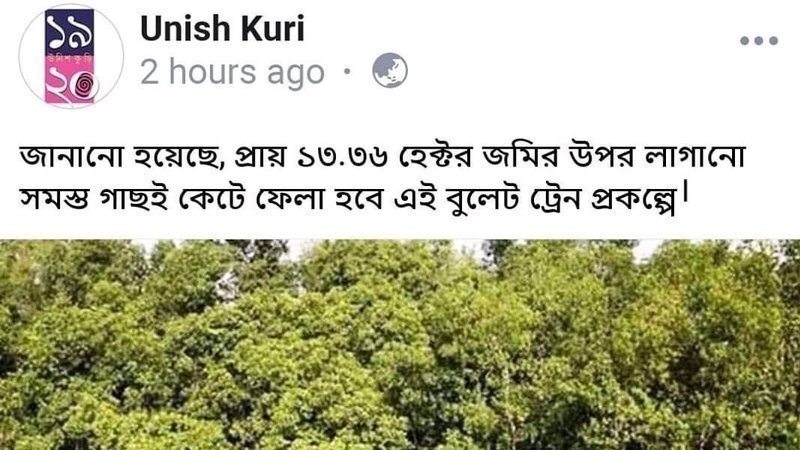Click the dot separator beside the timestamp

point(347,71)
